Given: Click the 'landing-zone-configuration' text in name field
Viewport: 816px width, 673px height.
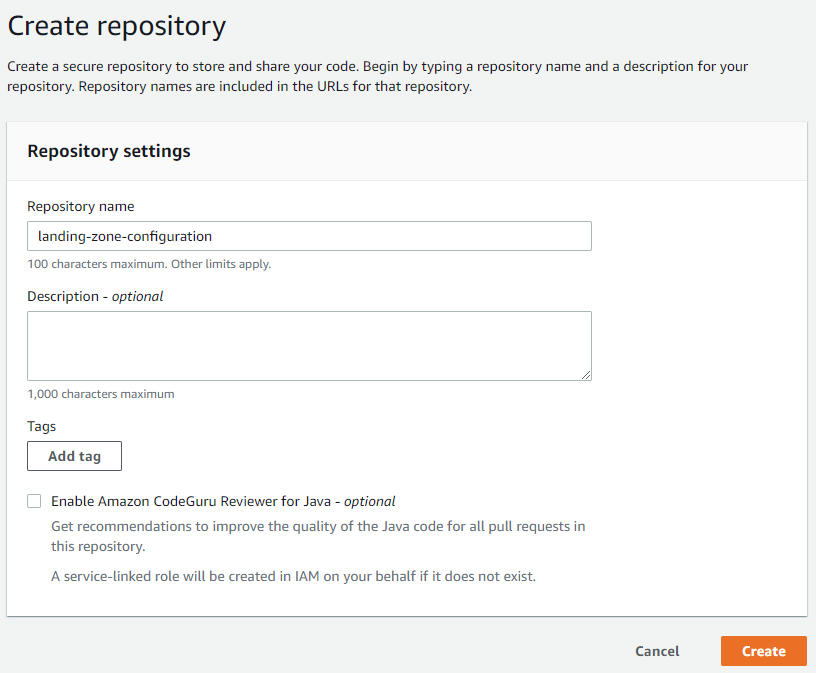Looking at the screenshot, I should tap(125, 236).
